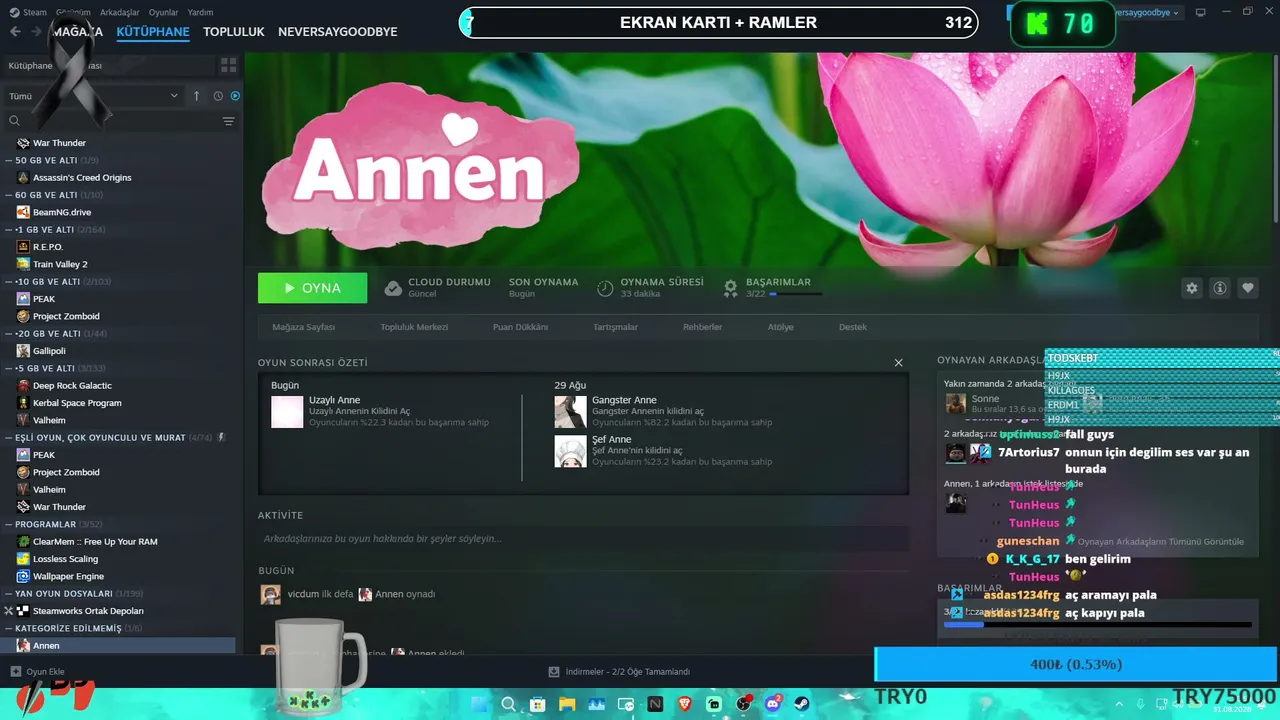Open the Windows Start menu

477,704
